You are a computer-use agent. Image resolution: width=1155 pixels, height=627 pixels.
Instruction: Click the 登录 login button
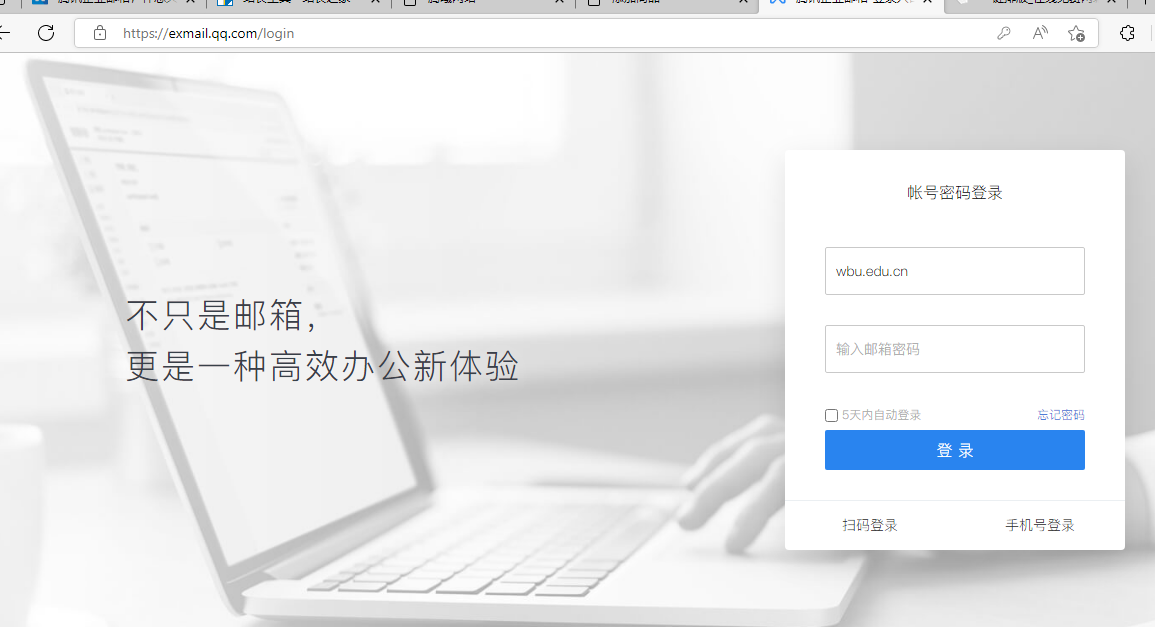pyautogui.click(x=954, y=449)
